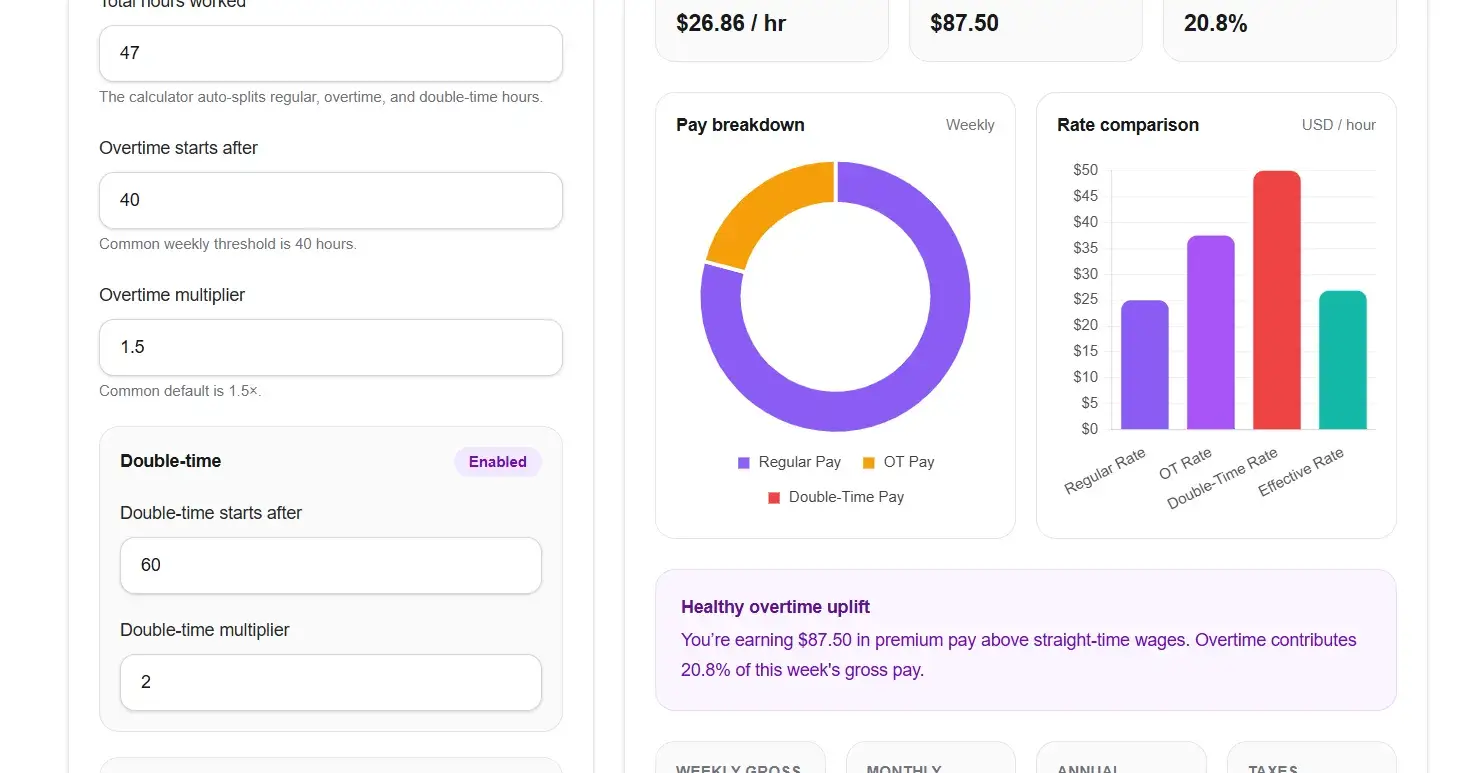Toggle Double-Time Pay legend item
The image size is (1473, 773).
(x=836, y=497)
